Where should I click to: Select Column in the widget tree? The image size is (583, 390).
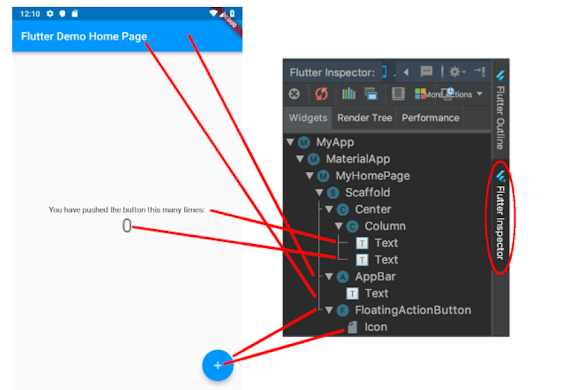click(x=385, y=226)
